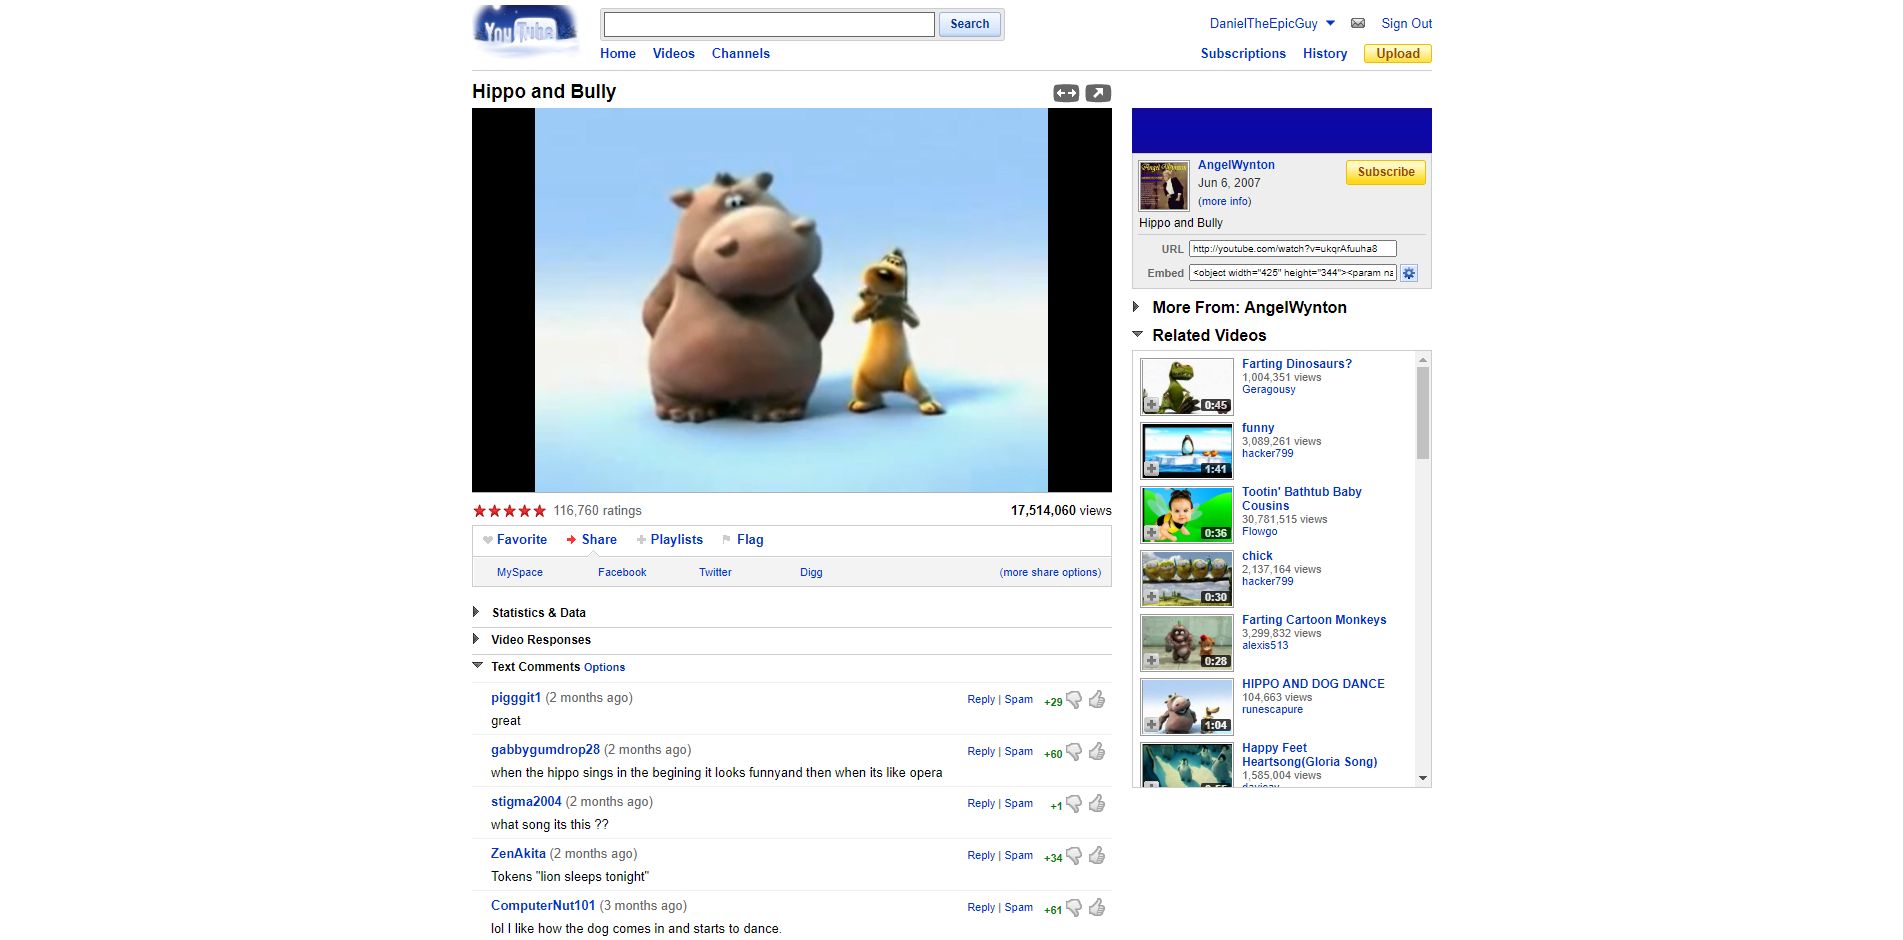Reply to pigggit1's comment
This screenshot has height=940, width=1903.
point(981,700)
